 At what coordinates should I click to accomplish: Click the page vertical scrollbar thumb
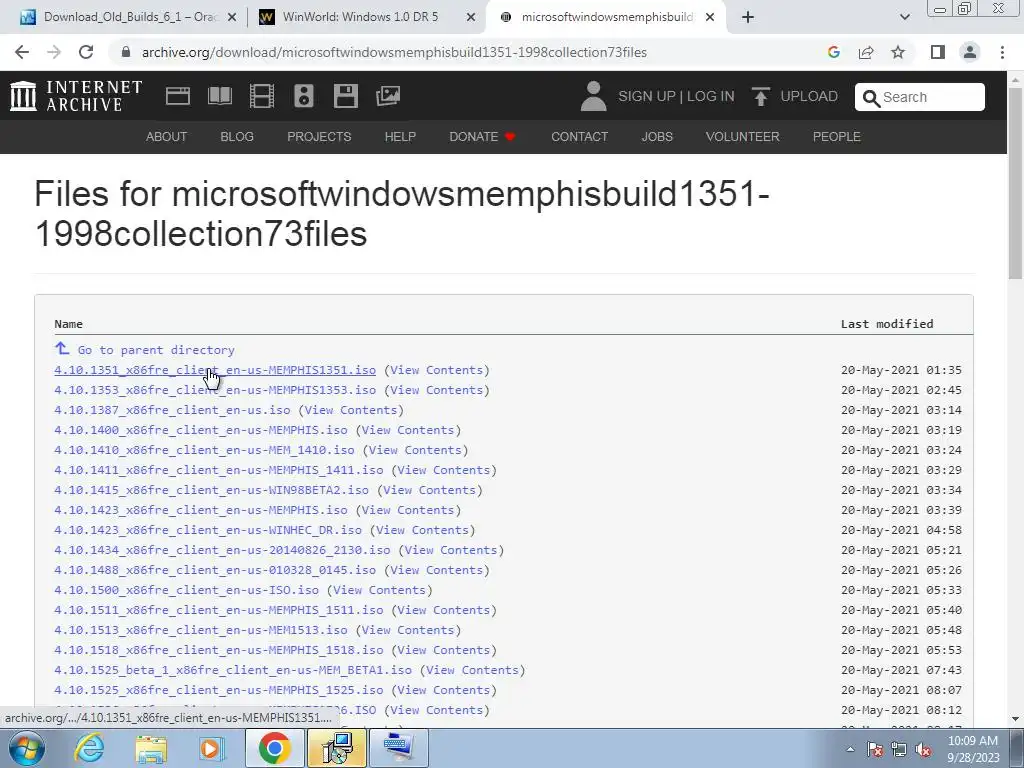click(x=1016, y=184)
